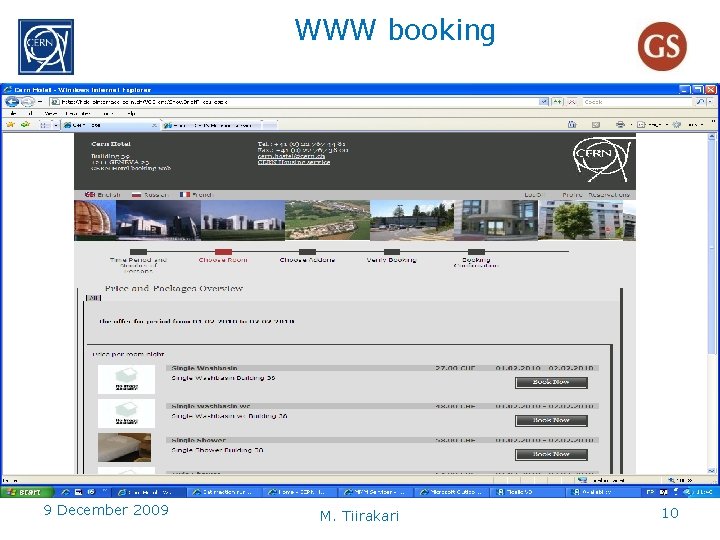Close the Cern Hotel tab
Screen dimensions: 720x540
[x=154, y=125]
